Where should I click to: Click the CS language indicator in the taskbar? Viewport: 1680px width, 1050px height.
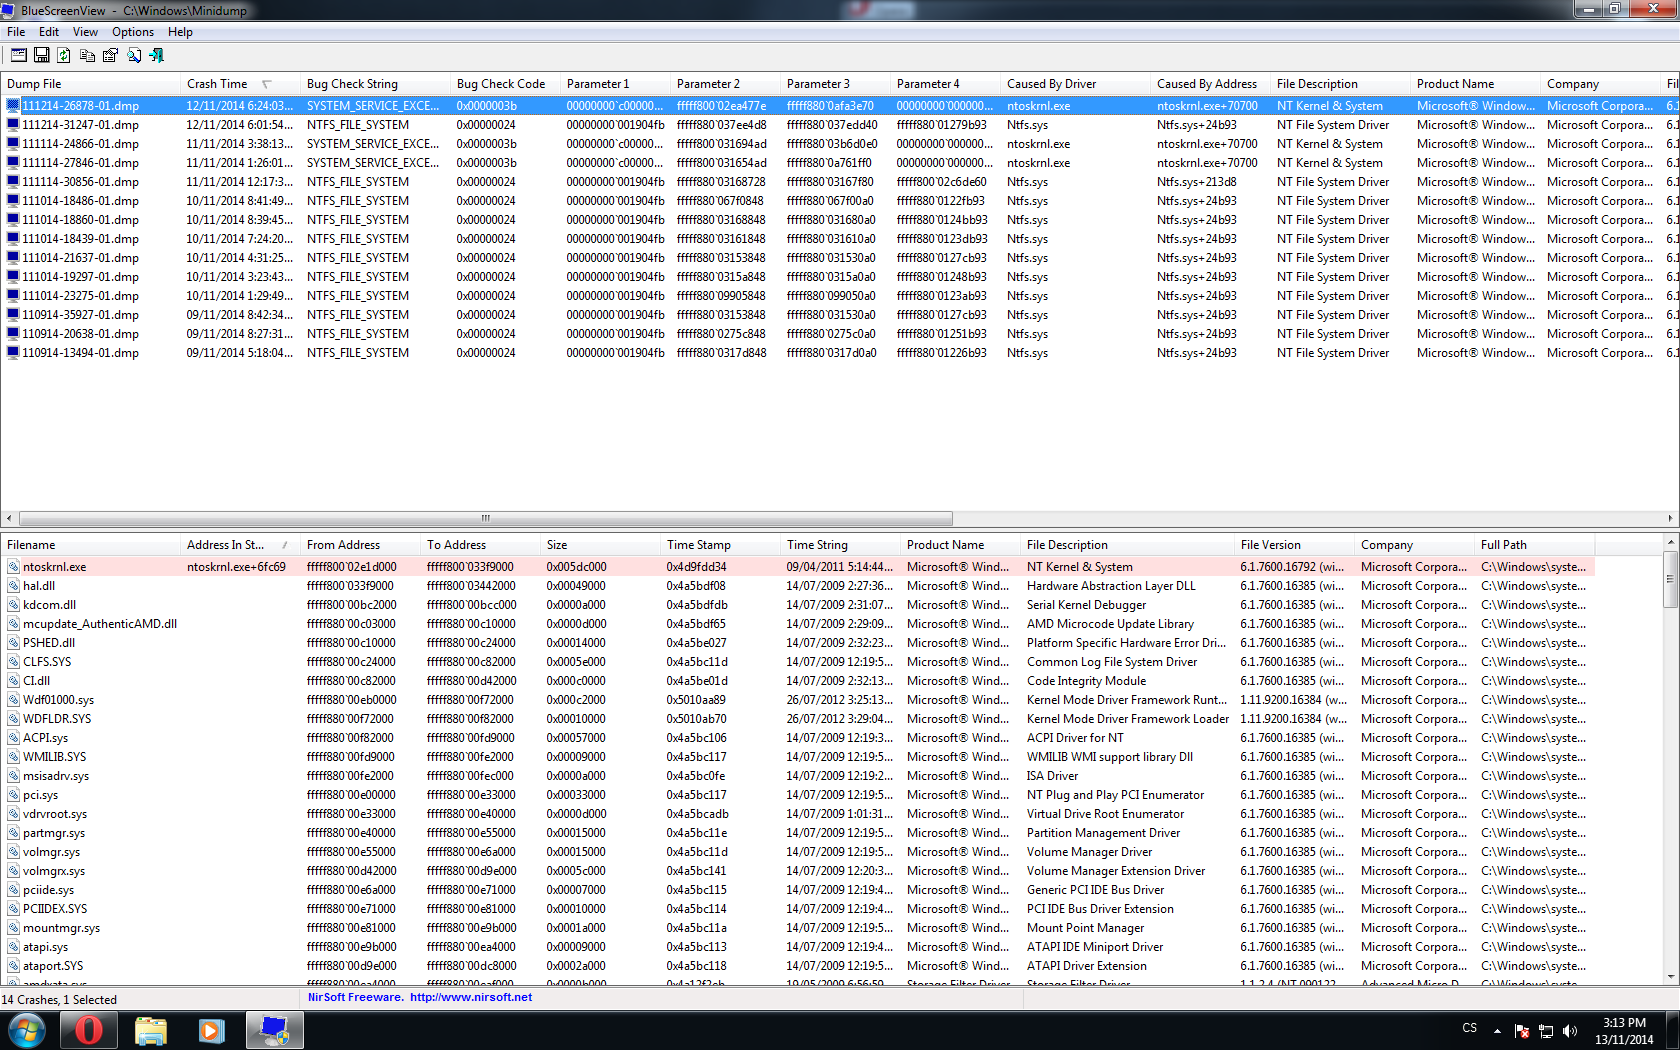(1470, 1028)
